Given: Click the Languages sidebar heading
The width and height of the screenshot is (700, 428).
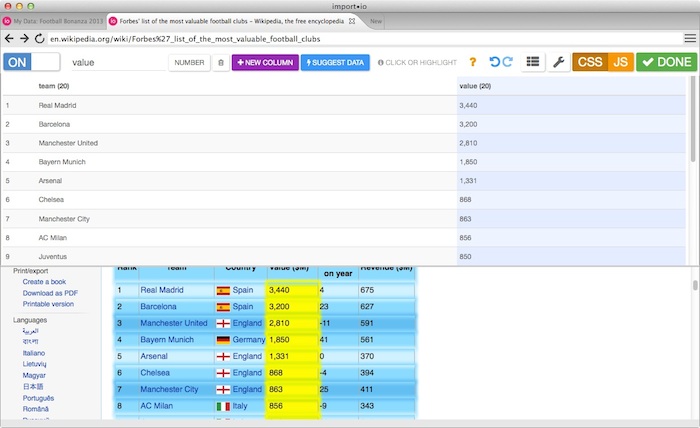Looking at the screenshot, I should click(x=29, y=320).
